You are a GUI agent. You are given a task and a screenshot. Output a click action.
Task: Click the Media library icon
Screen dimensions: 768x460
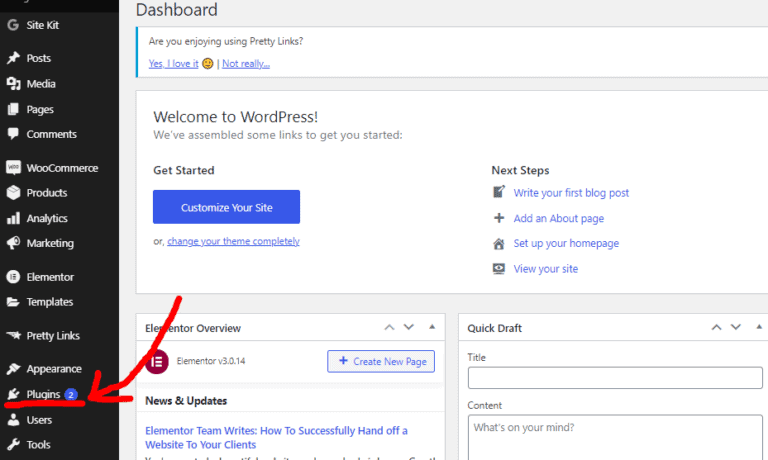13,84
